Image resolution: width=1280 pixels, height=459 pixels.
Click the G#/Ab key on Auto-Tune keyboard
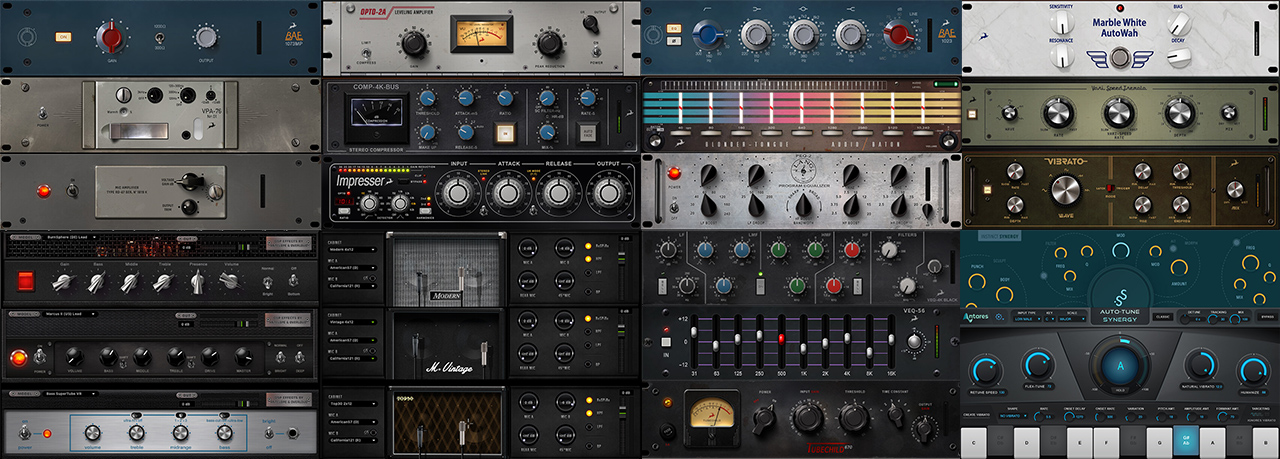(1186, 440)
